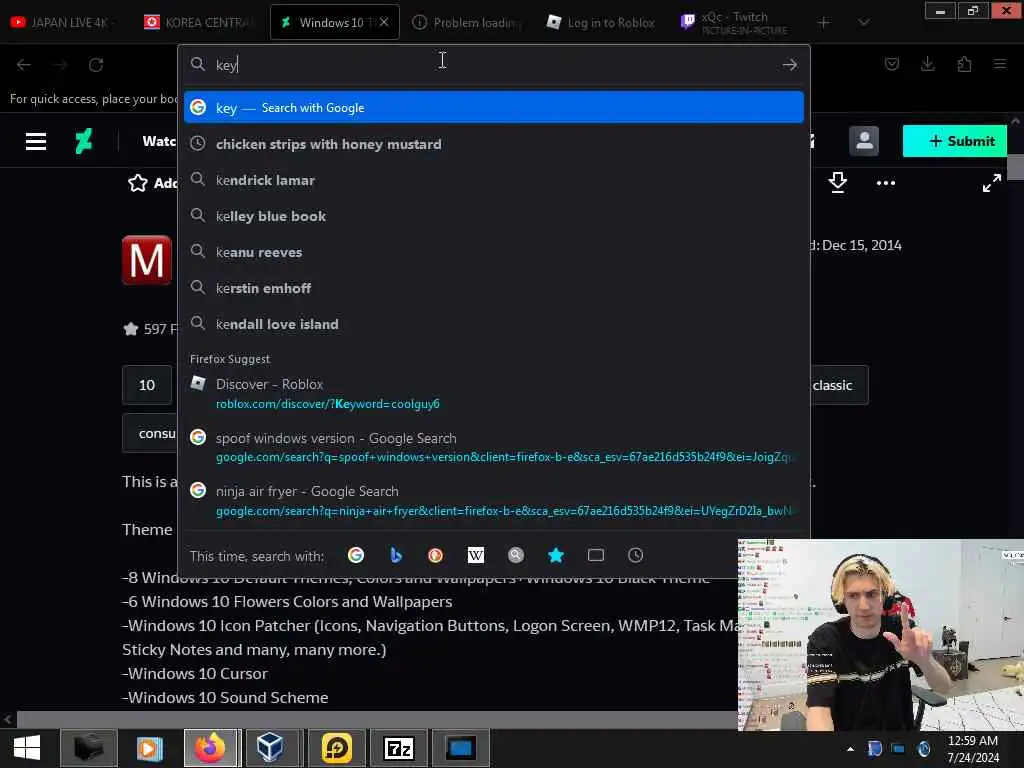
Task: Download the deviation file
Action: click(837, 183)
